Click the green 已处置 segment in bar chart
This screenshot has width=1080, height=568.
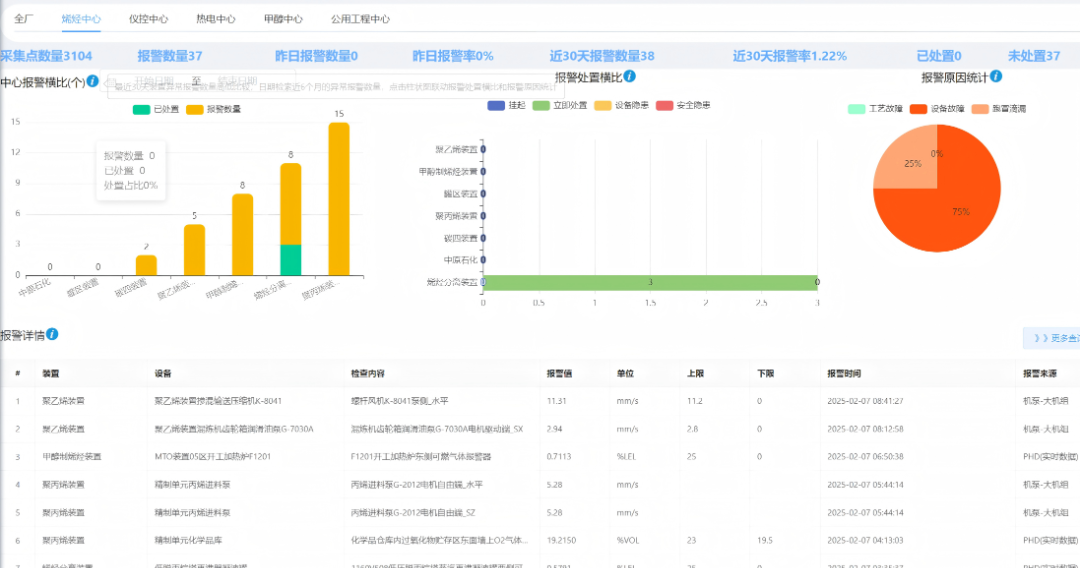point(291,260)
